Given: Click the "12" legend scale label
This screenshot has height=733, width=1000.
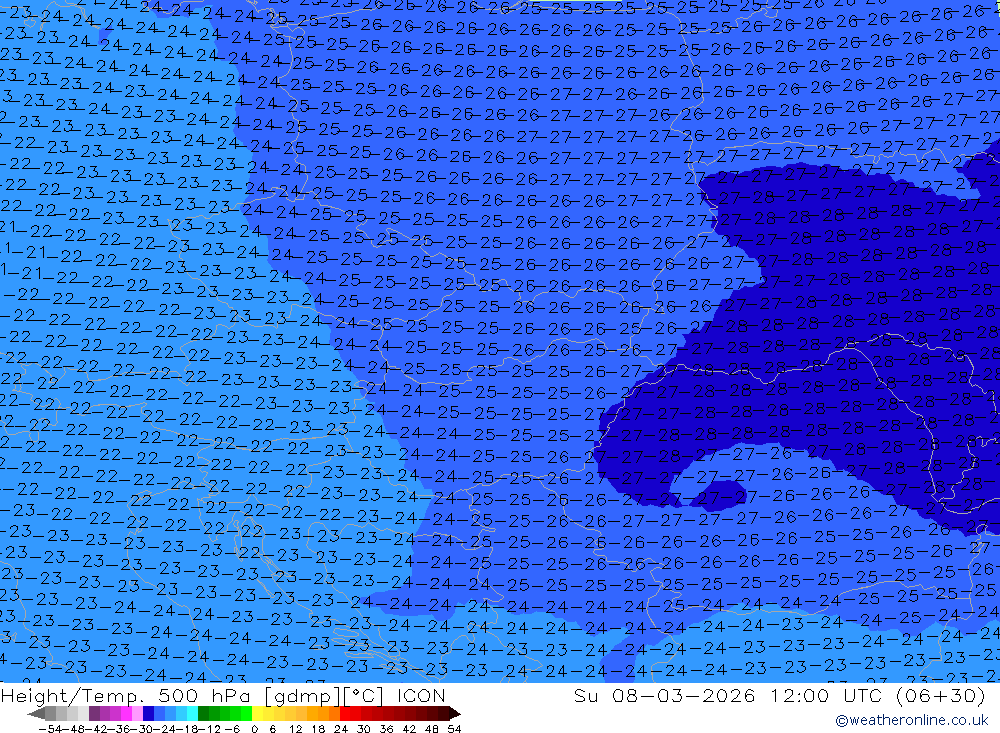Looking at the screenshot, I should 296,729.
